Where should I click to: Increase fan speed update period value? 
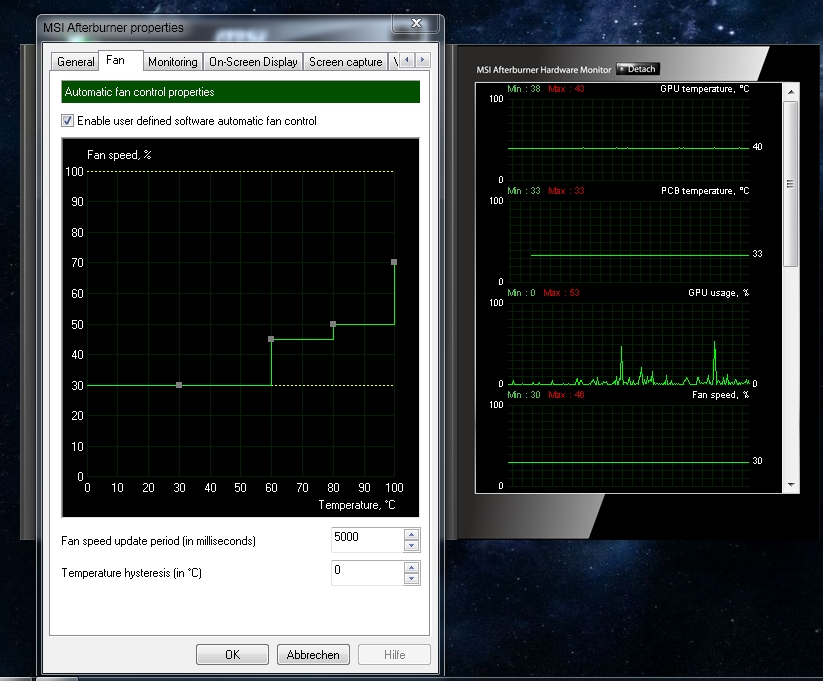[x=412, y=535]
